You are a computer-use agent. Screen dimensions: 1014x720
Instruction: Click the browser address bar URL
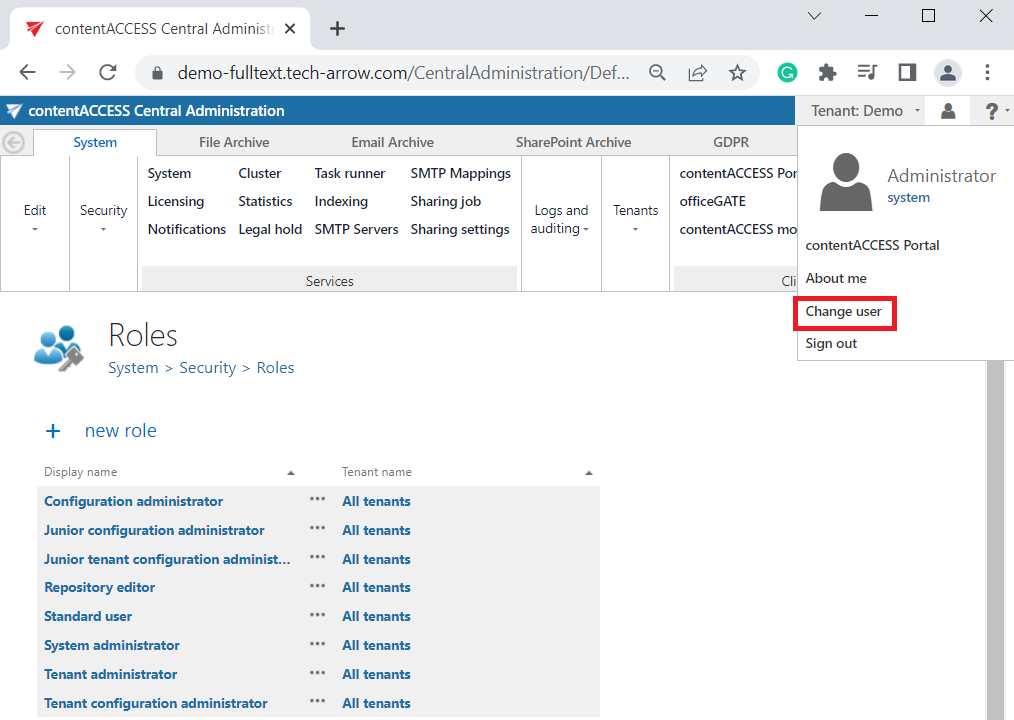tap(404, 73)
